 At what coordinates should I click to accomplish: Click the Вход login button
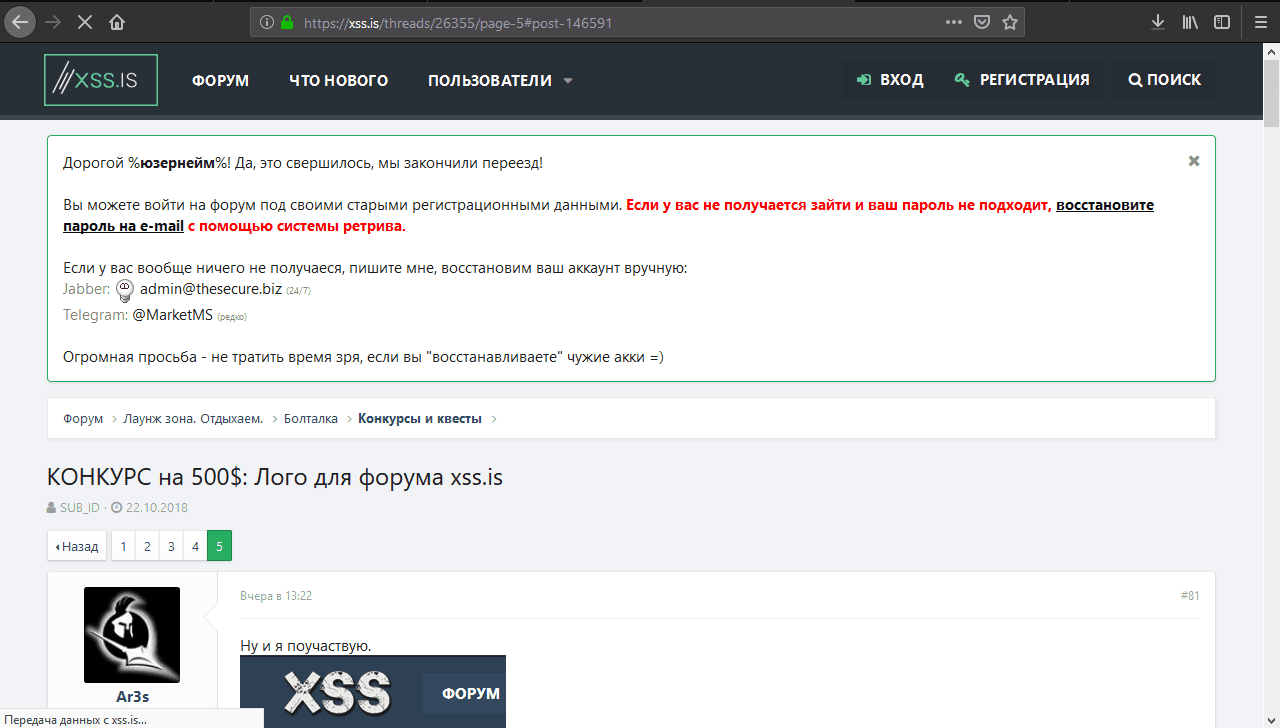point(890,80)
